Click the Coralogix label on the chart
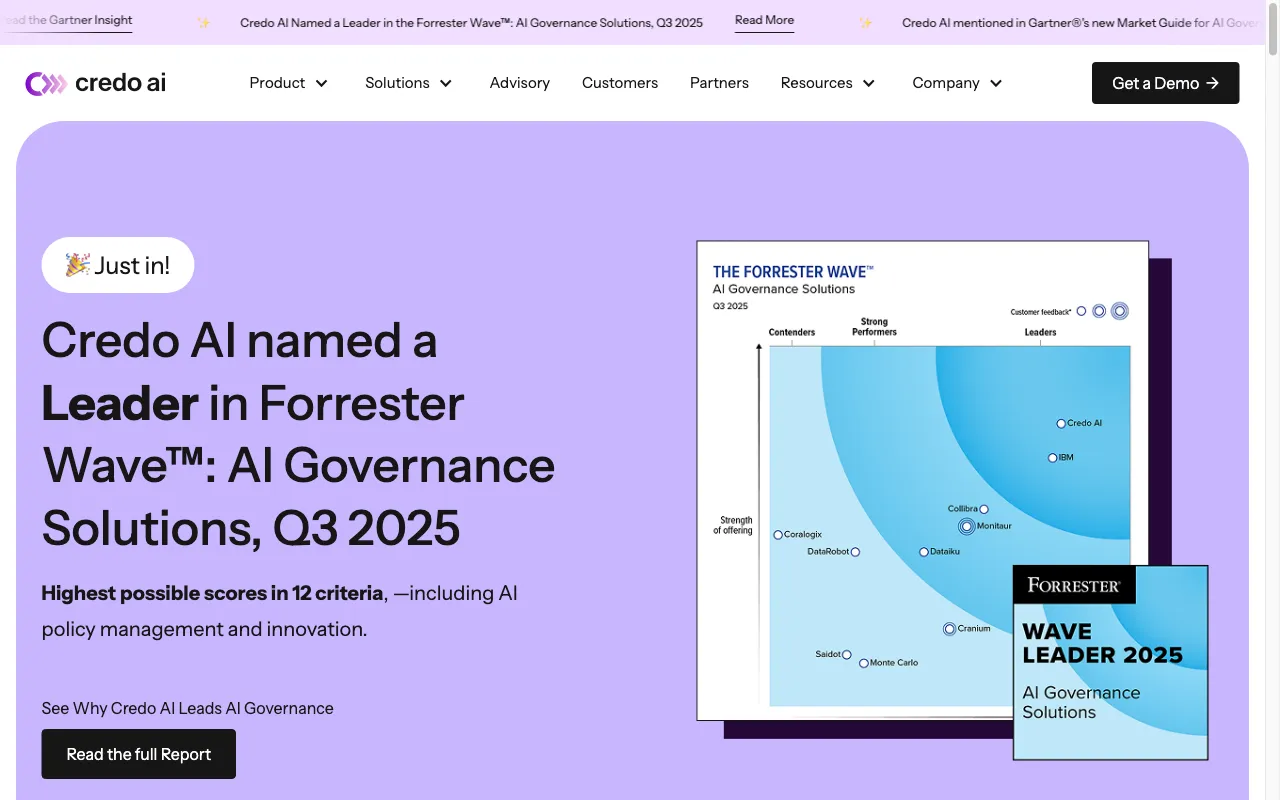 (x=802, y=535)
